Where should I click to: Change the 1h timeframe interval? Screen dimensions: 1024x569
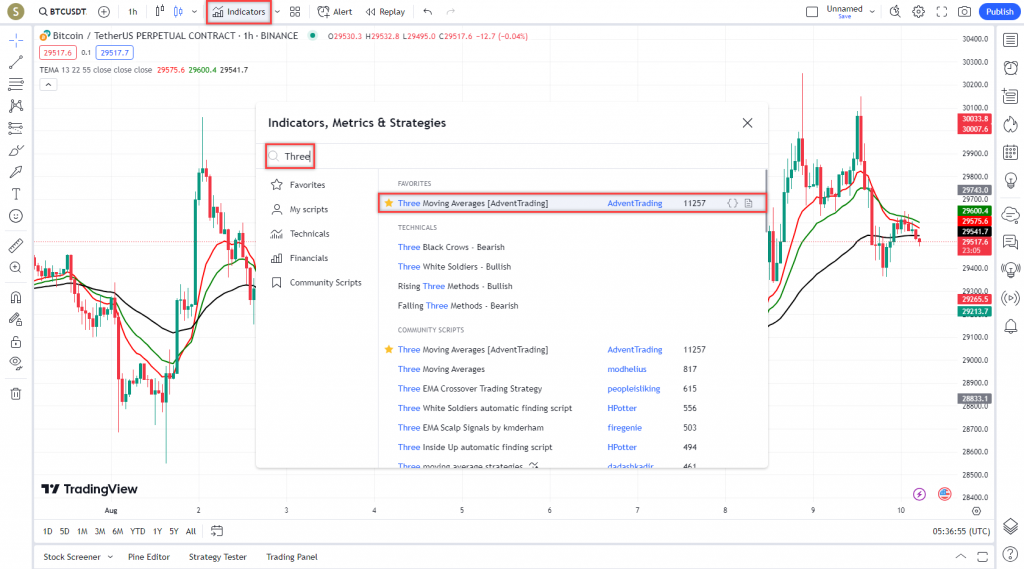pyautogui.click(x=133, y=12)
